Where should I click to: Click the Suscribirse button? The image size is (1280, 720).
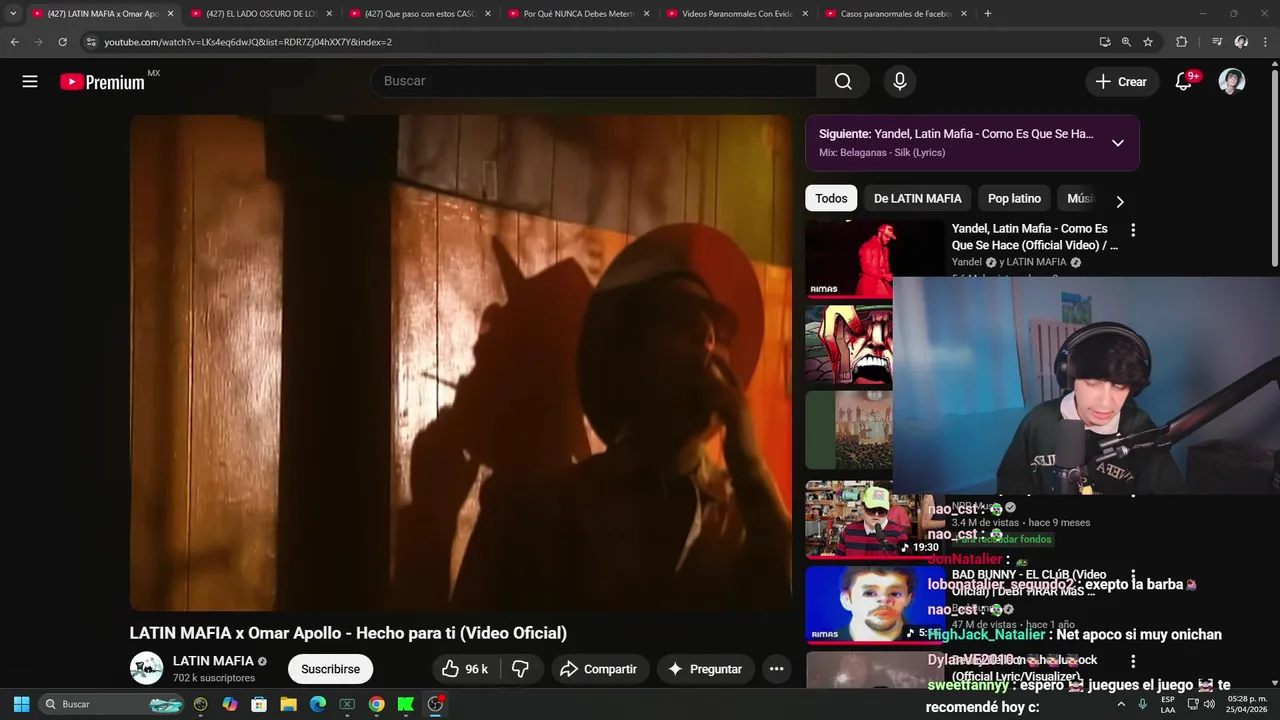coord(330,669)
